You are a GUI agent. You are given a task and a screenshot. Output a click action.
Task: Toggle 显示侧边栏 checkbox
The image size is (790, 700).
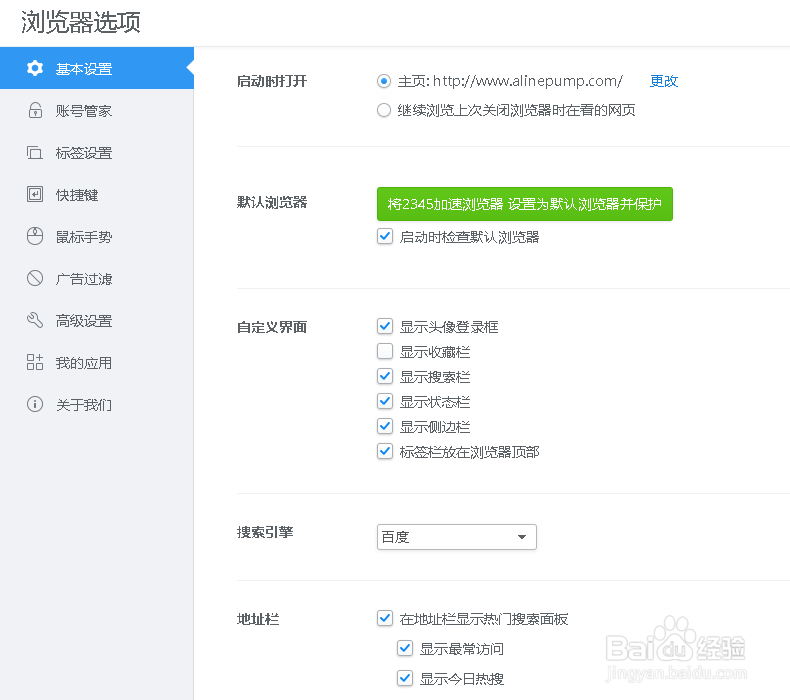385,426
